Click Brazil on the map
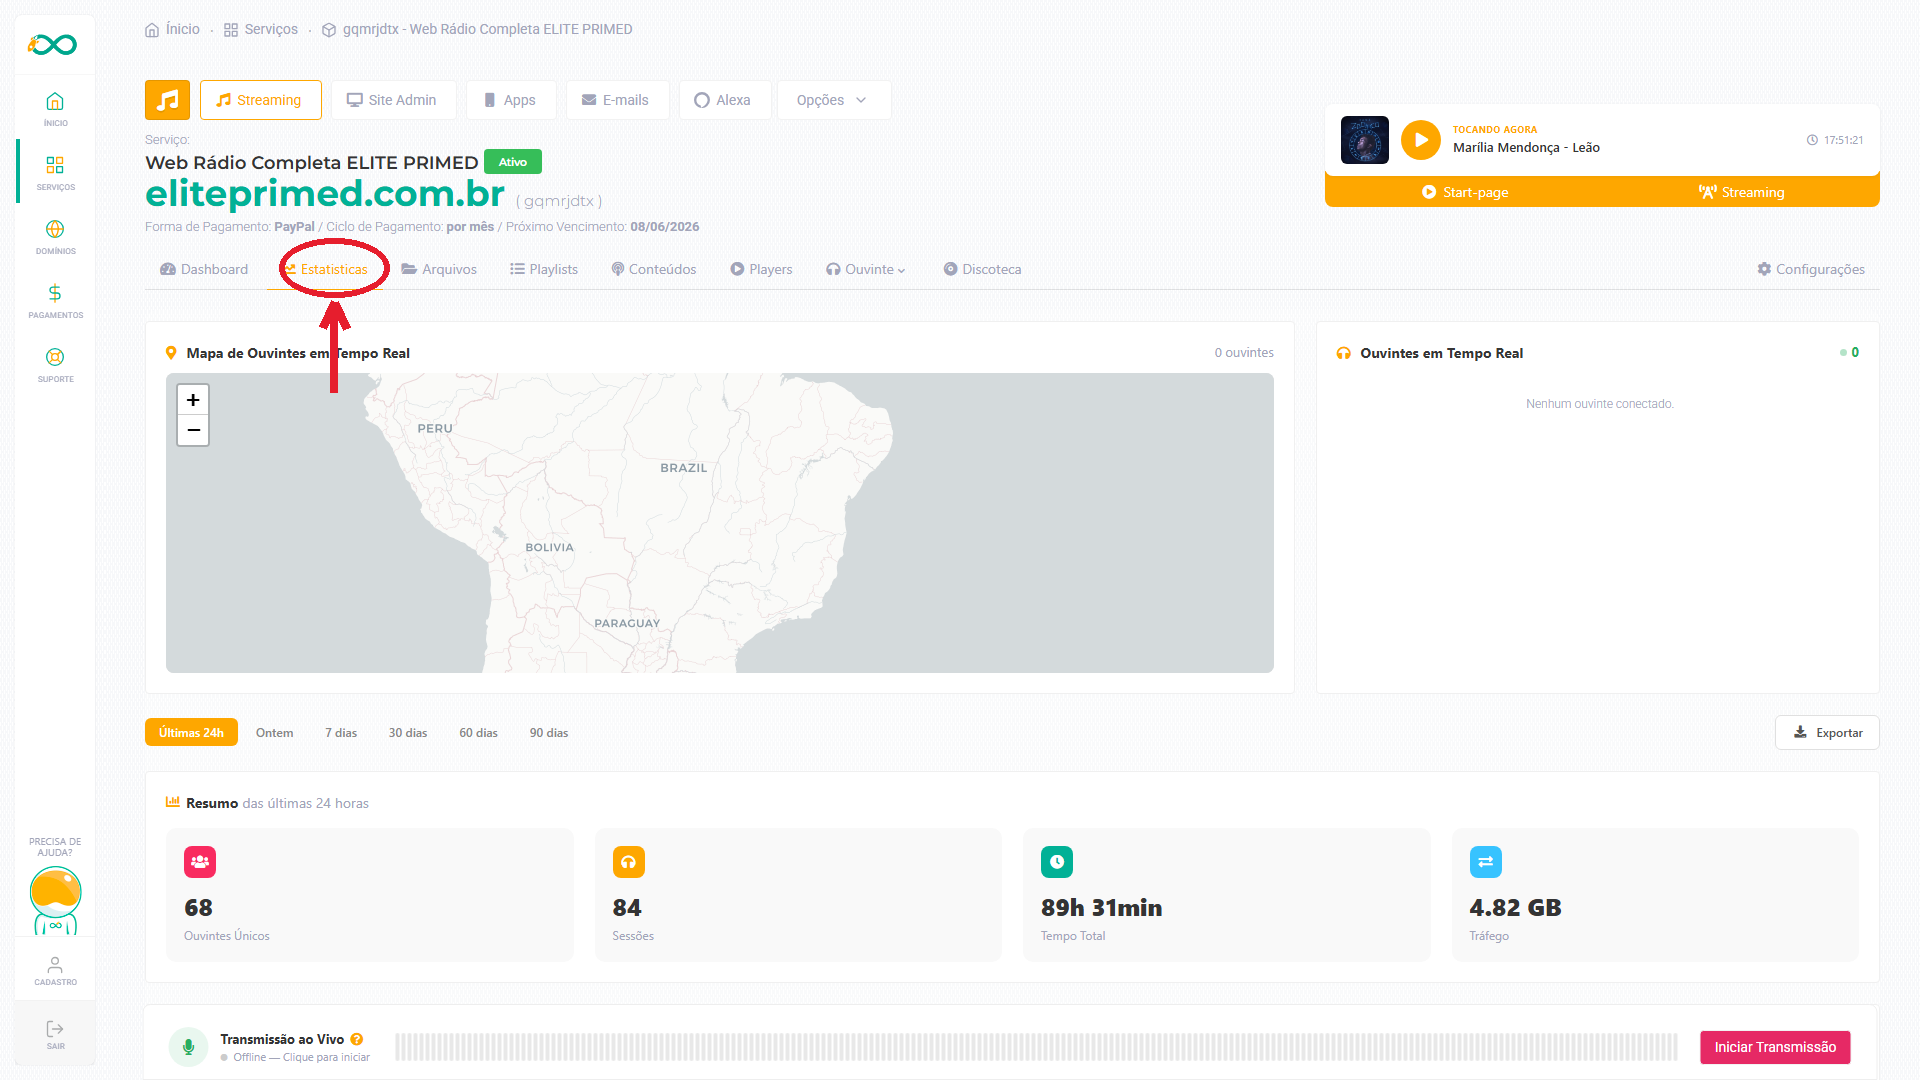 point(683,468)
